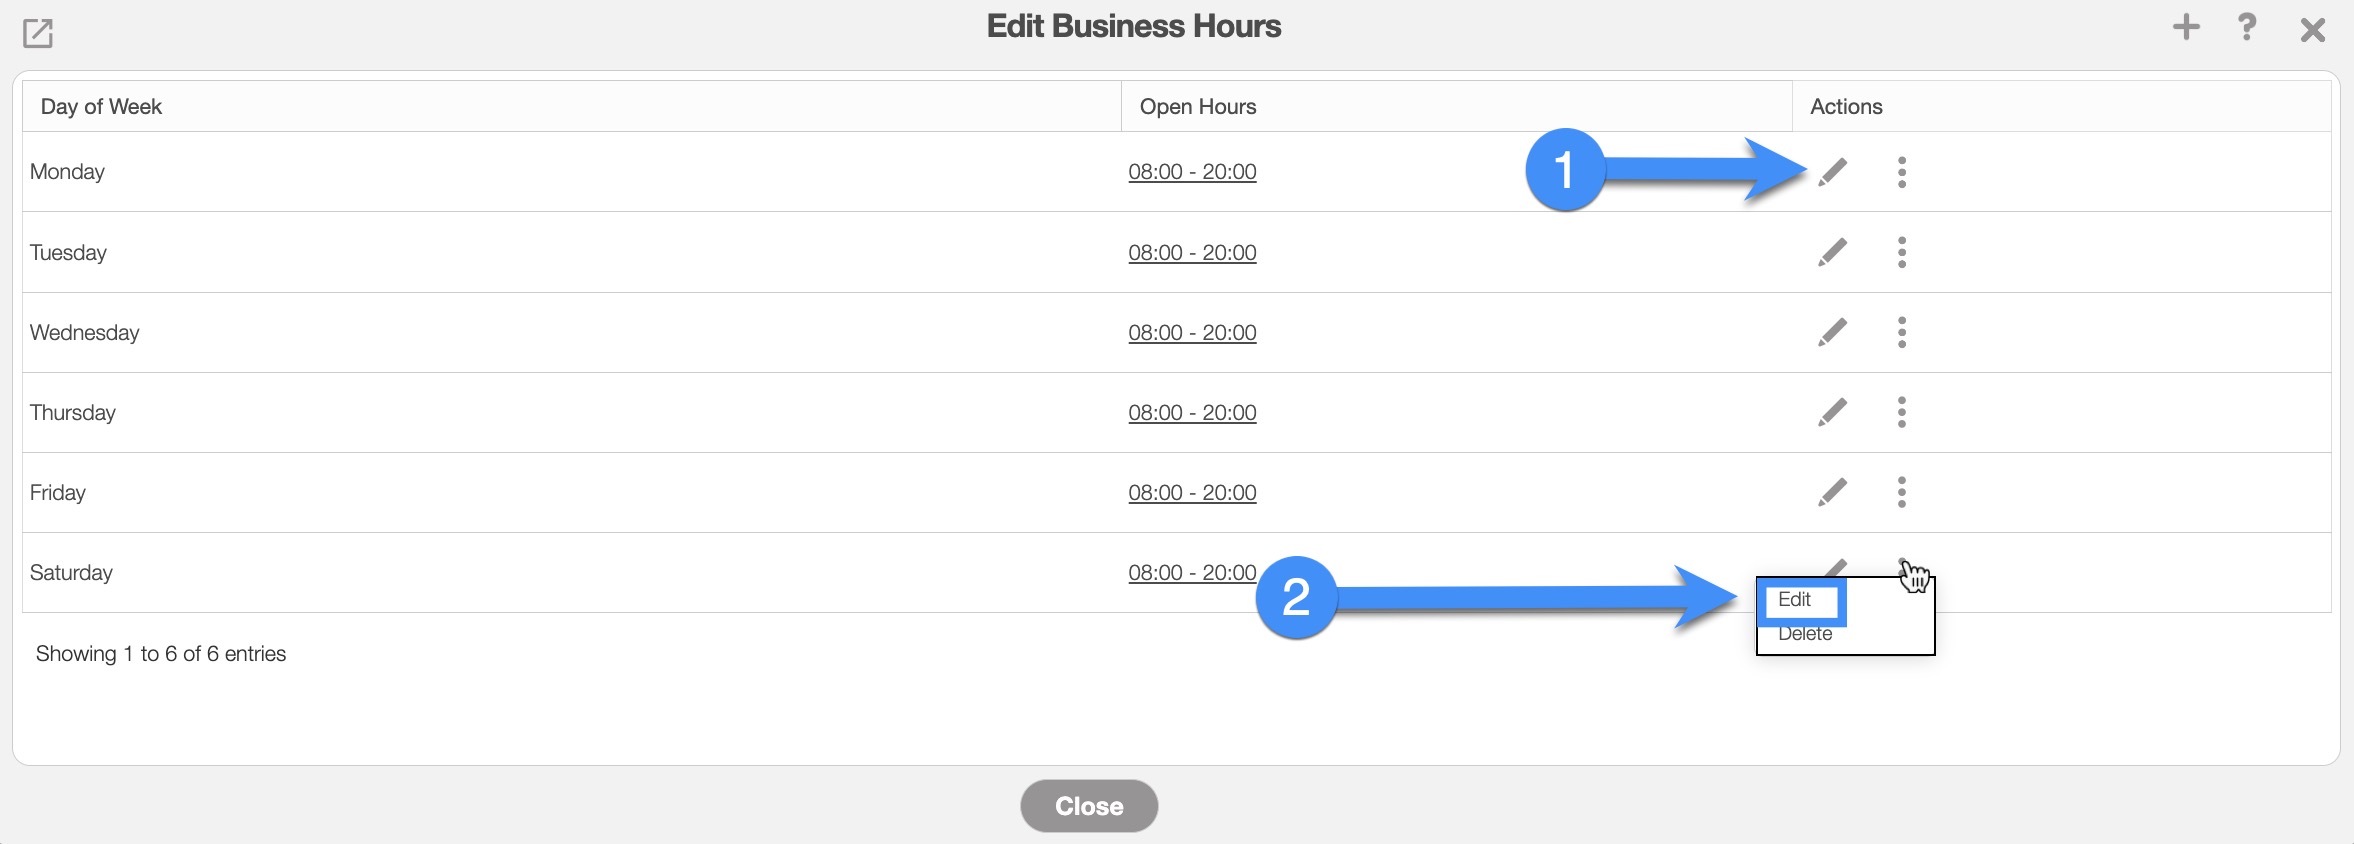This screenshot has height=844, width=2354.
Task: Open Monday's three-dot actions menu
Action: point(1901,172)
